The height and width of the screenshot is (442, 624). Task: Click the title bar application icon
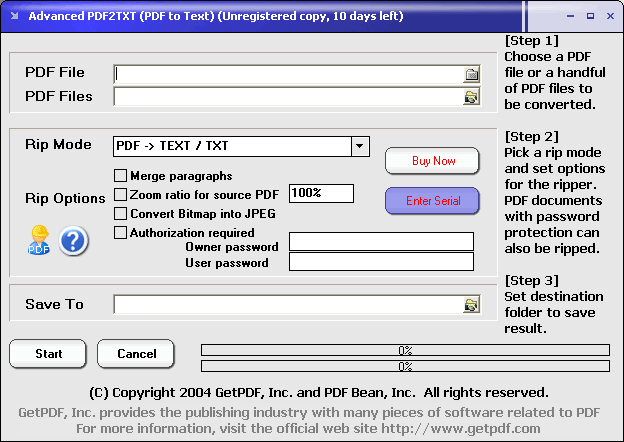[x=12, y=15]
